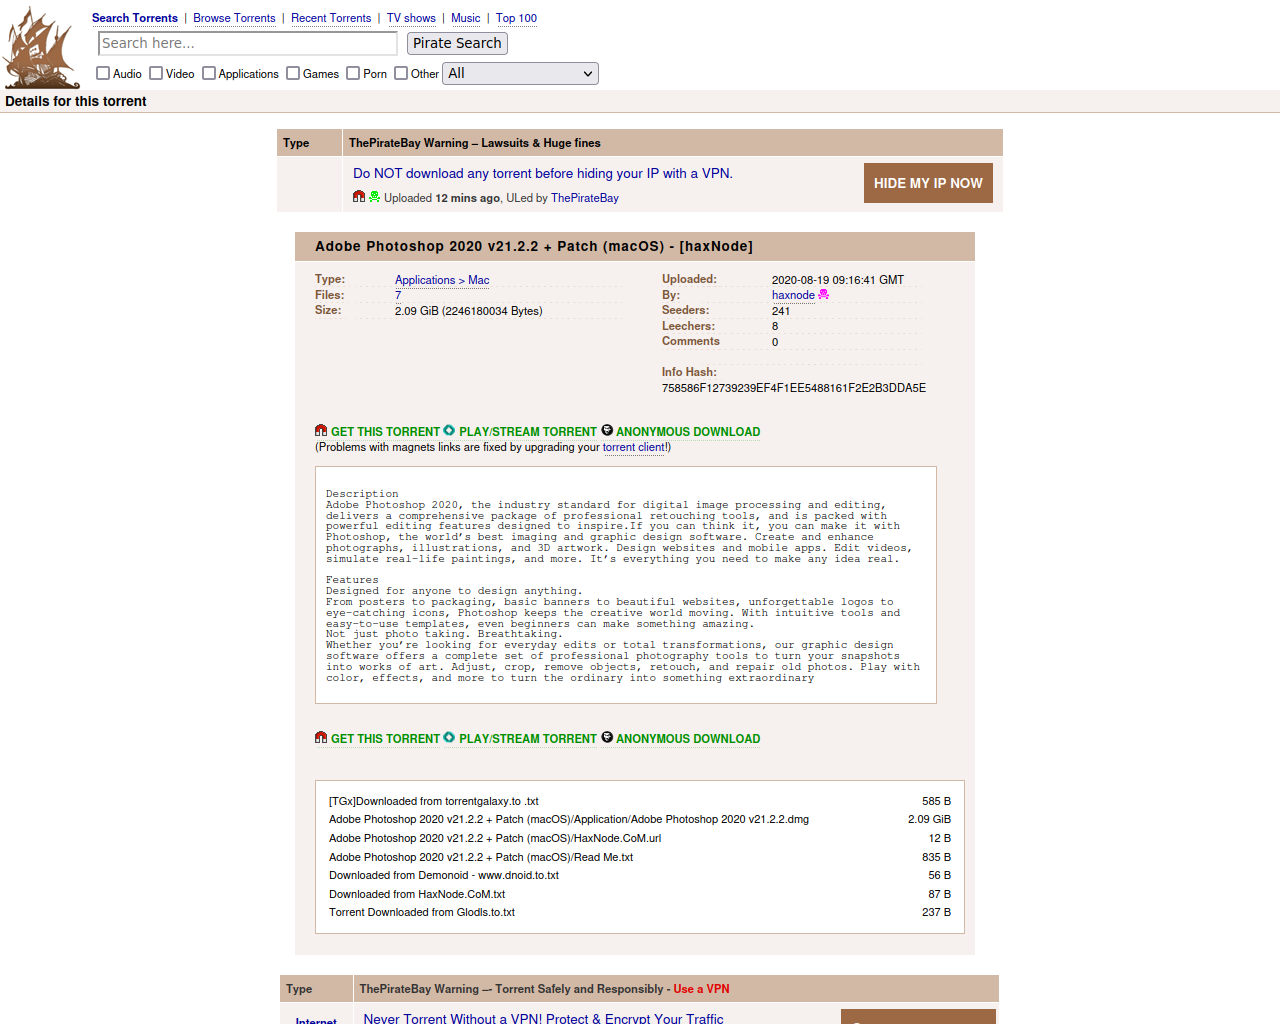Check the Other category checkbox

tap(401, 73)
